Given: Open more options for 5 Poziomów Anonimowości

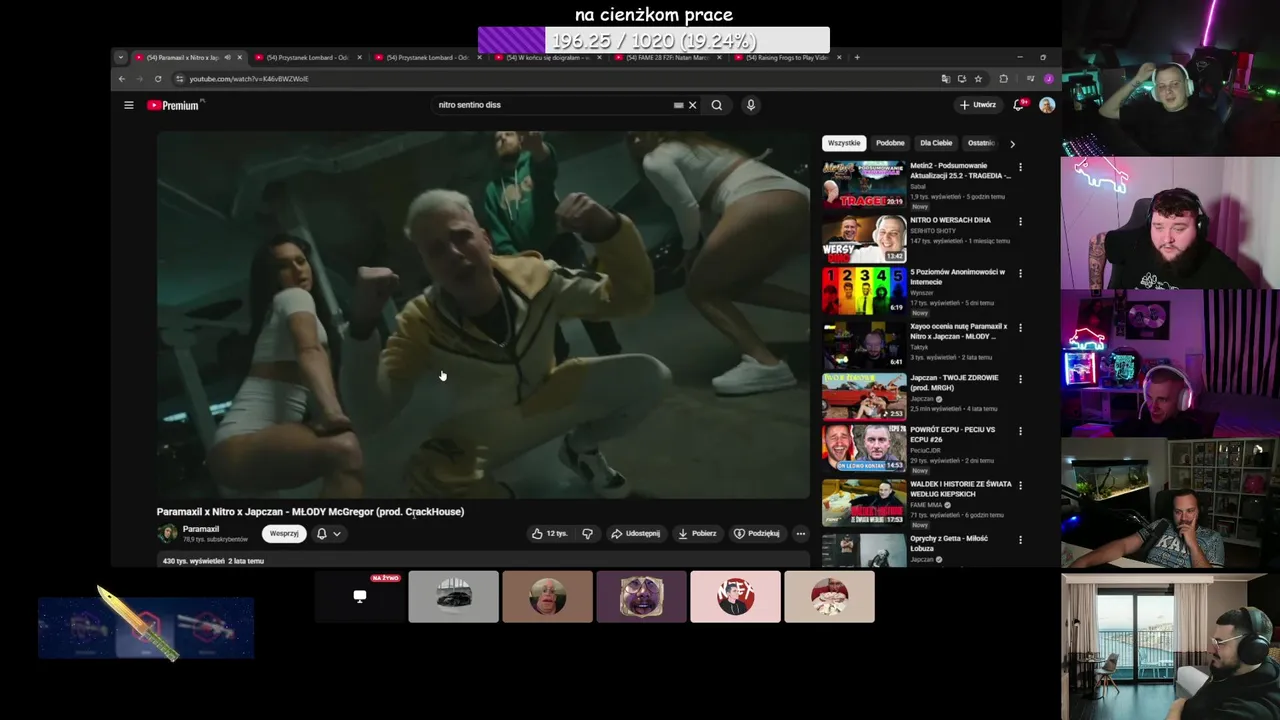Looking at the screenshot, I should point(1020,273).
